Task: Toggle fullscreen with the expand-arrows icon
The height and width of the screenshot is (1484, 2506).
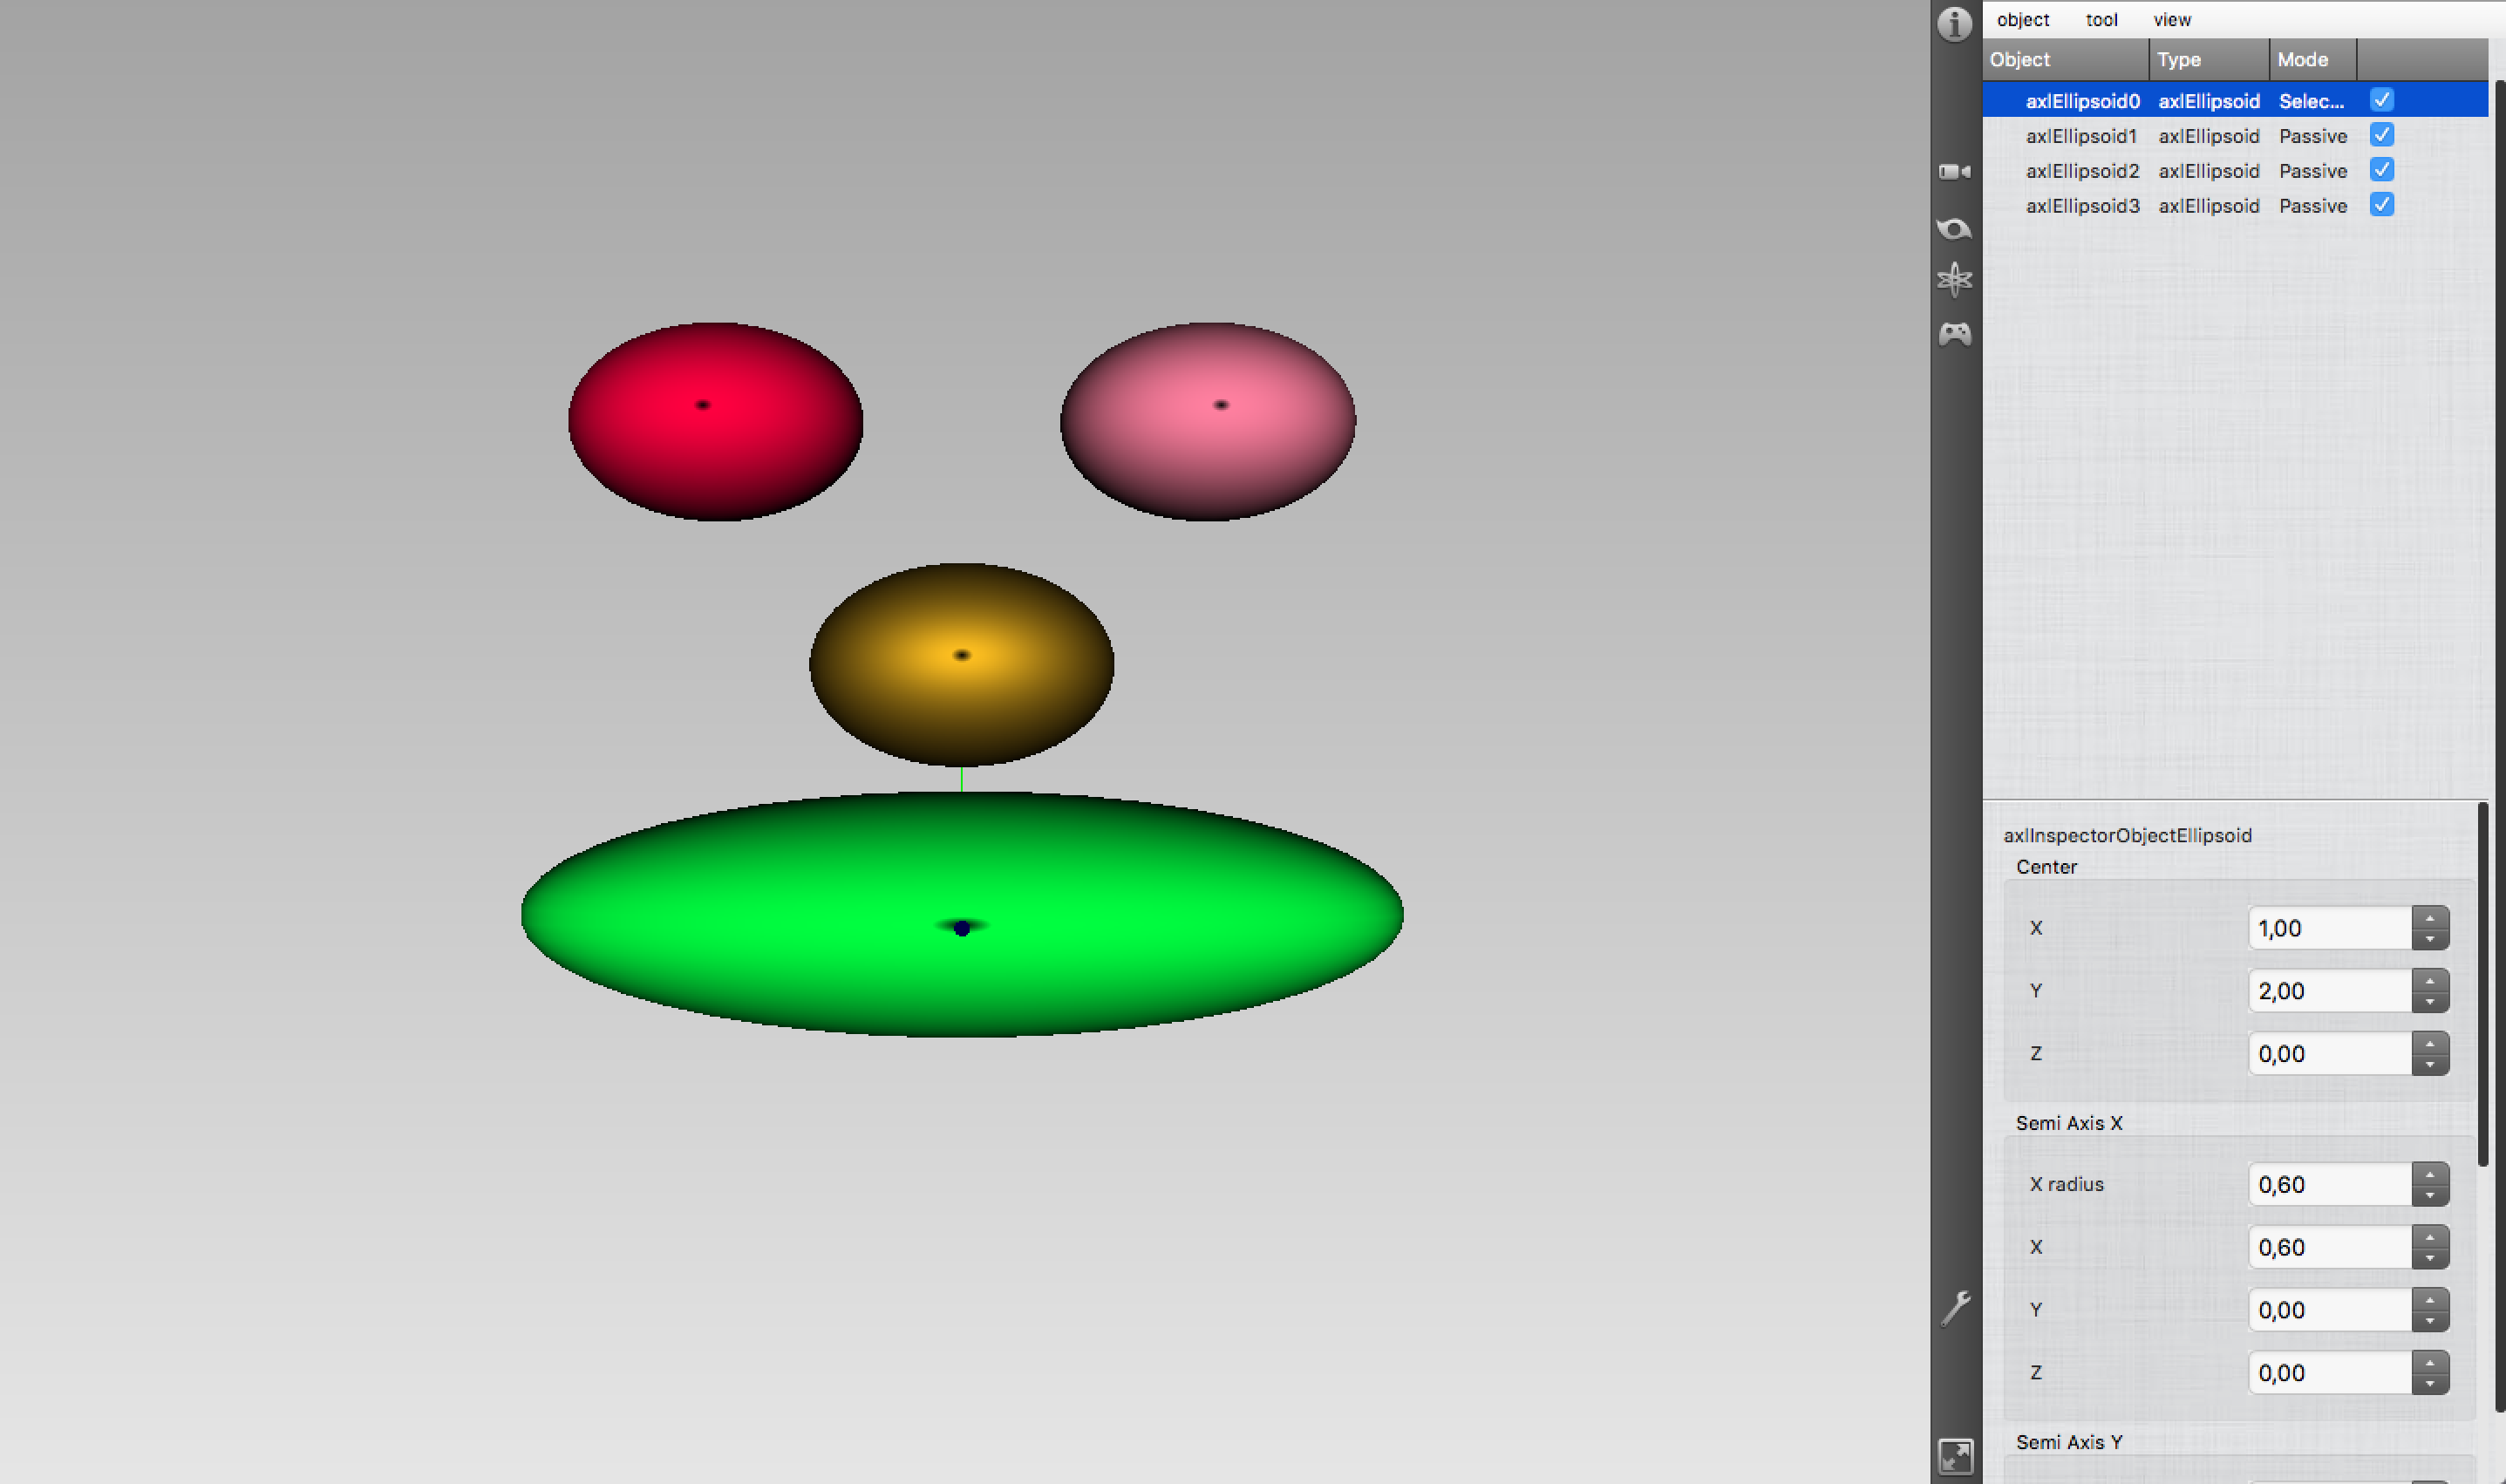Action: pos(1957,1456)
